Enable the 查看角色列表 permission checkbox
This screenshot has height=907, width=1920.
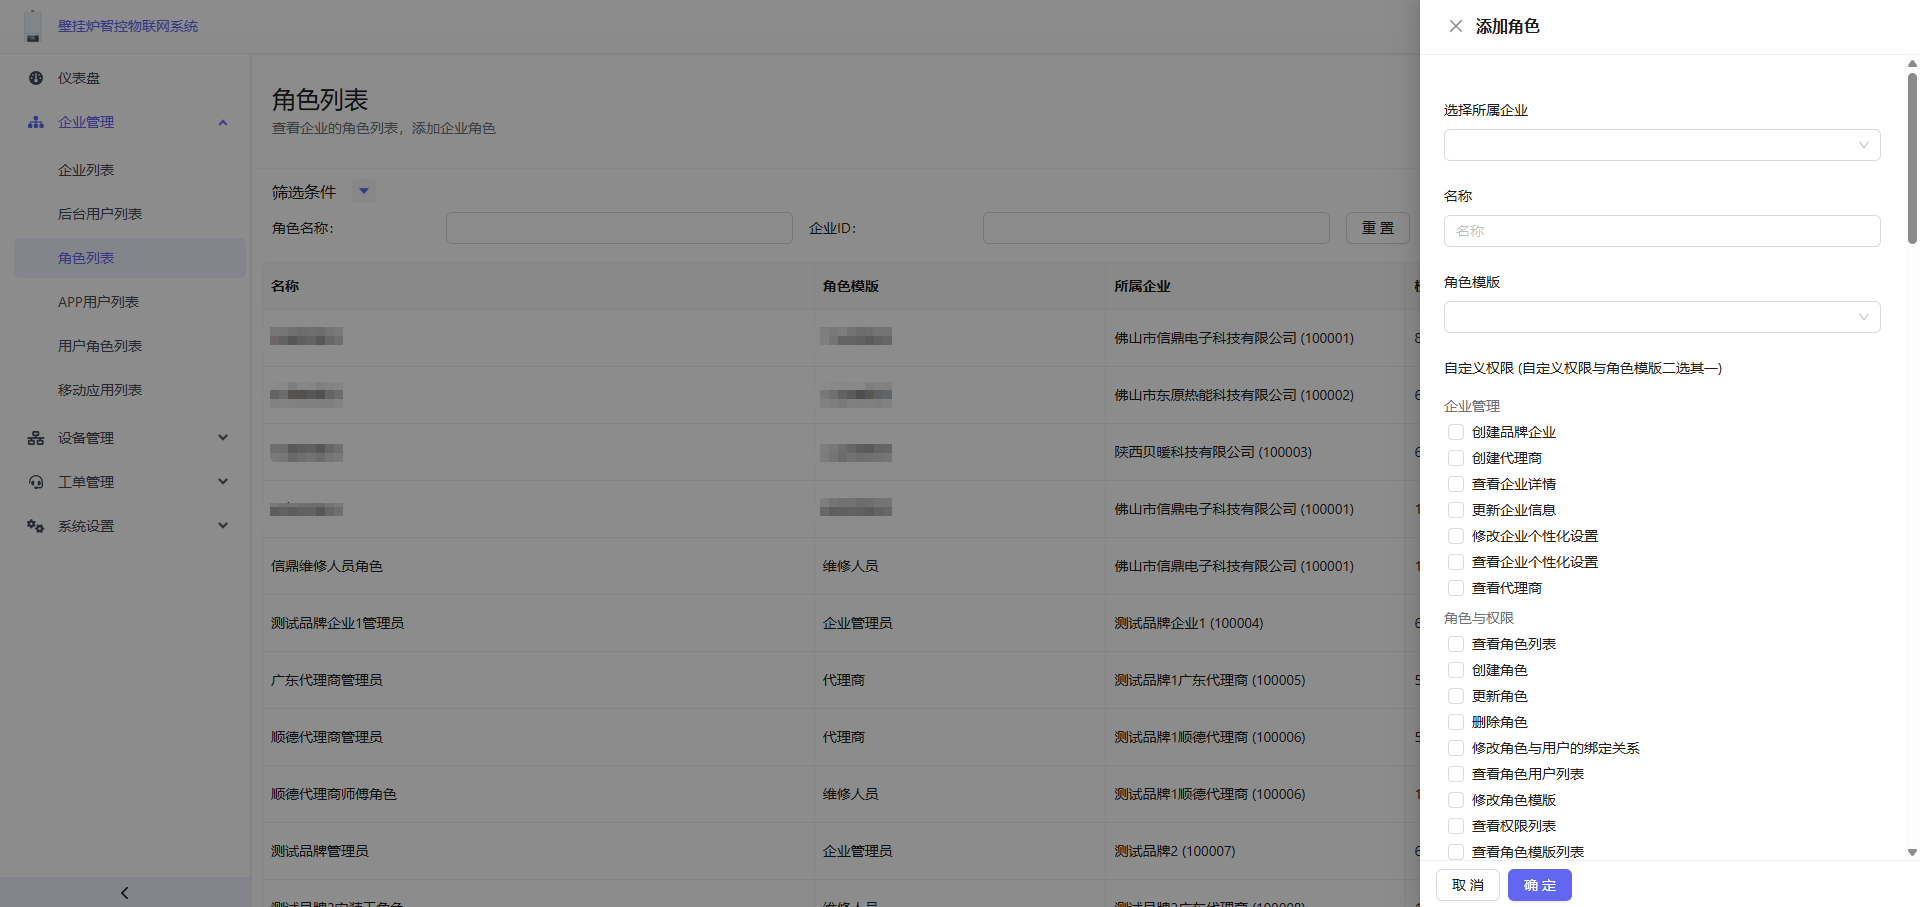(x=1456, y=644)
